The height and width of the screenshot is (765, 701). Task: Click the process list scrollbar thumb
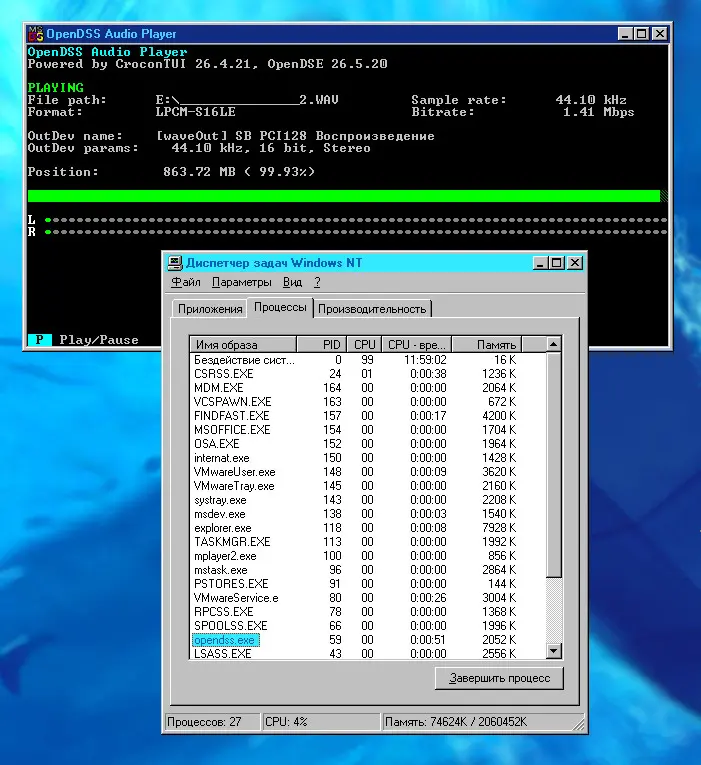(x=553, y=464)
